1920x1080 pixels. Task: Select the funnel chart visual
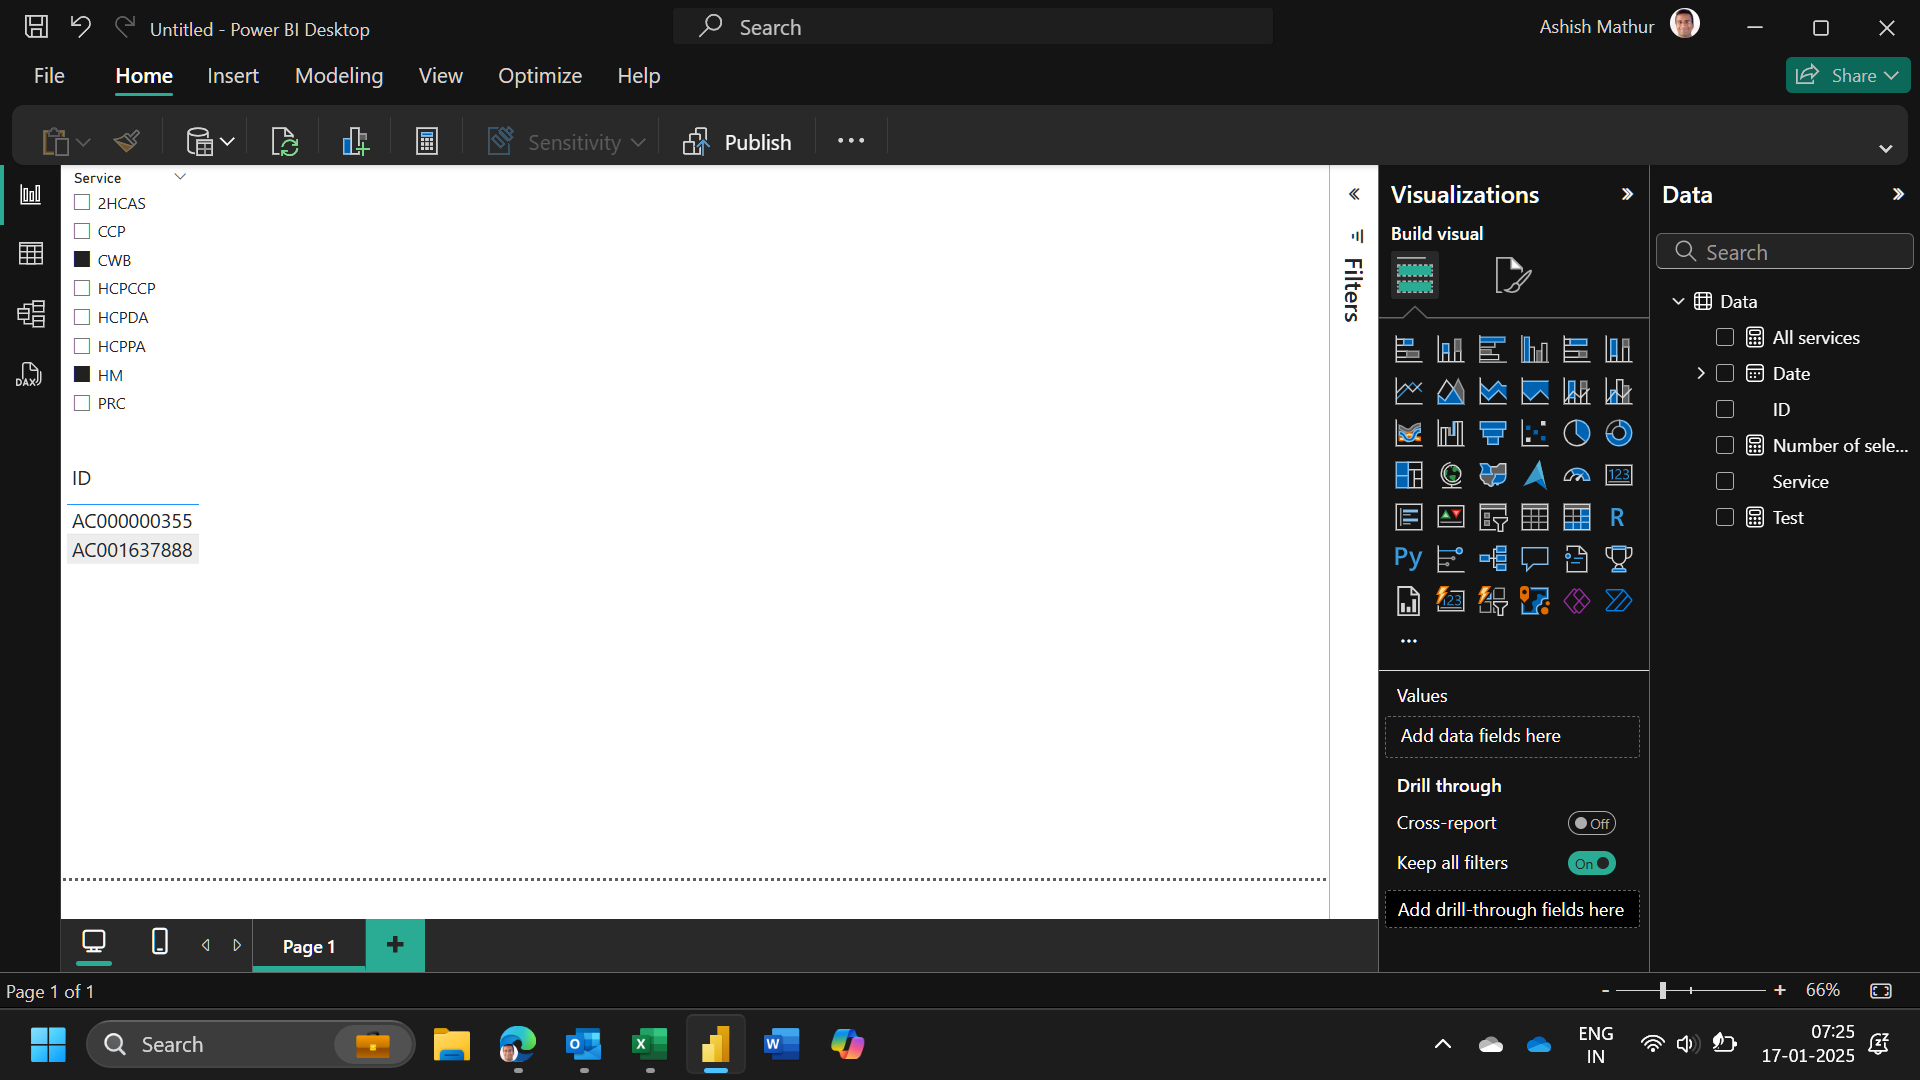[1493, 433]
